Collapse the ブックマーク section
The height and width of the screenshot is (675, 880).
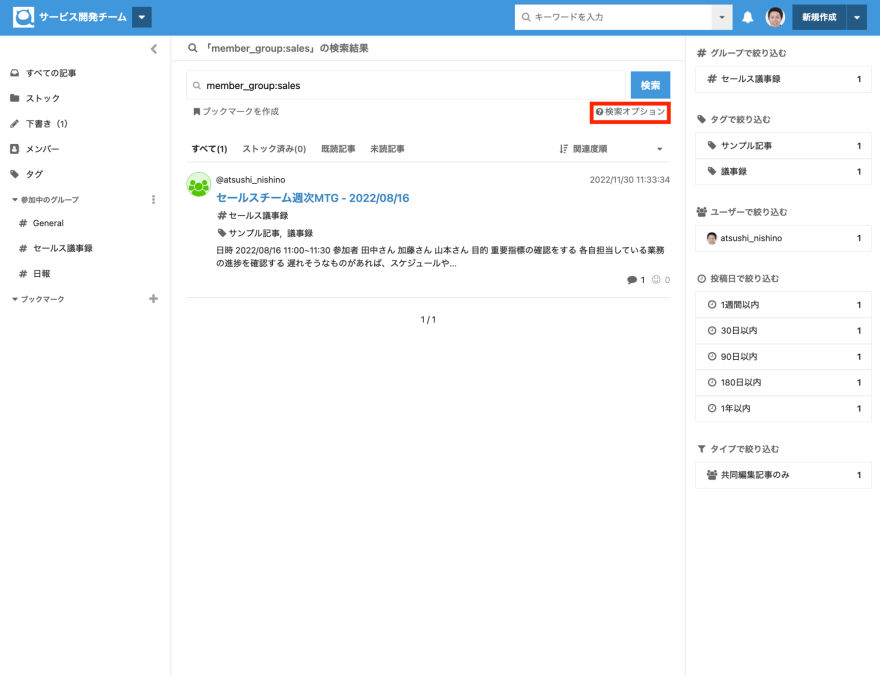coord(38,299)
